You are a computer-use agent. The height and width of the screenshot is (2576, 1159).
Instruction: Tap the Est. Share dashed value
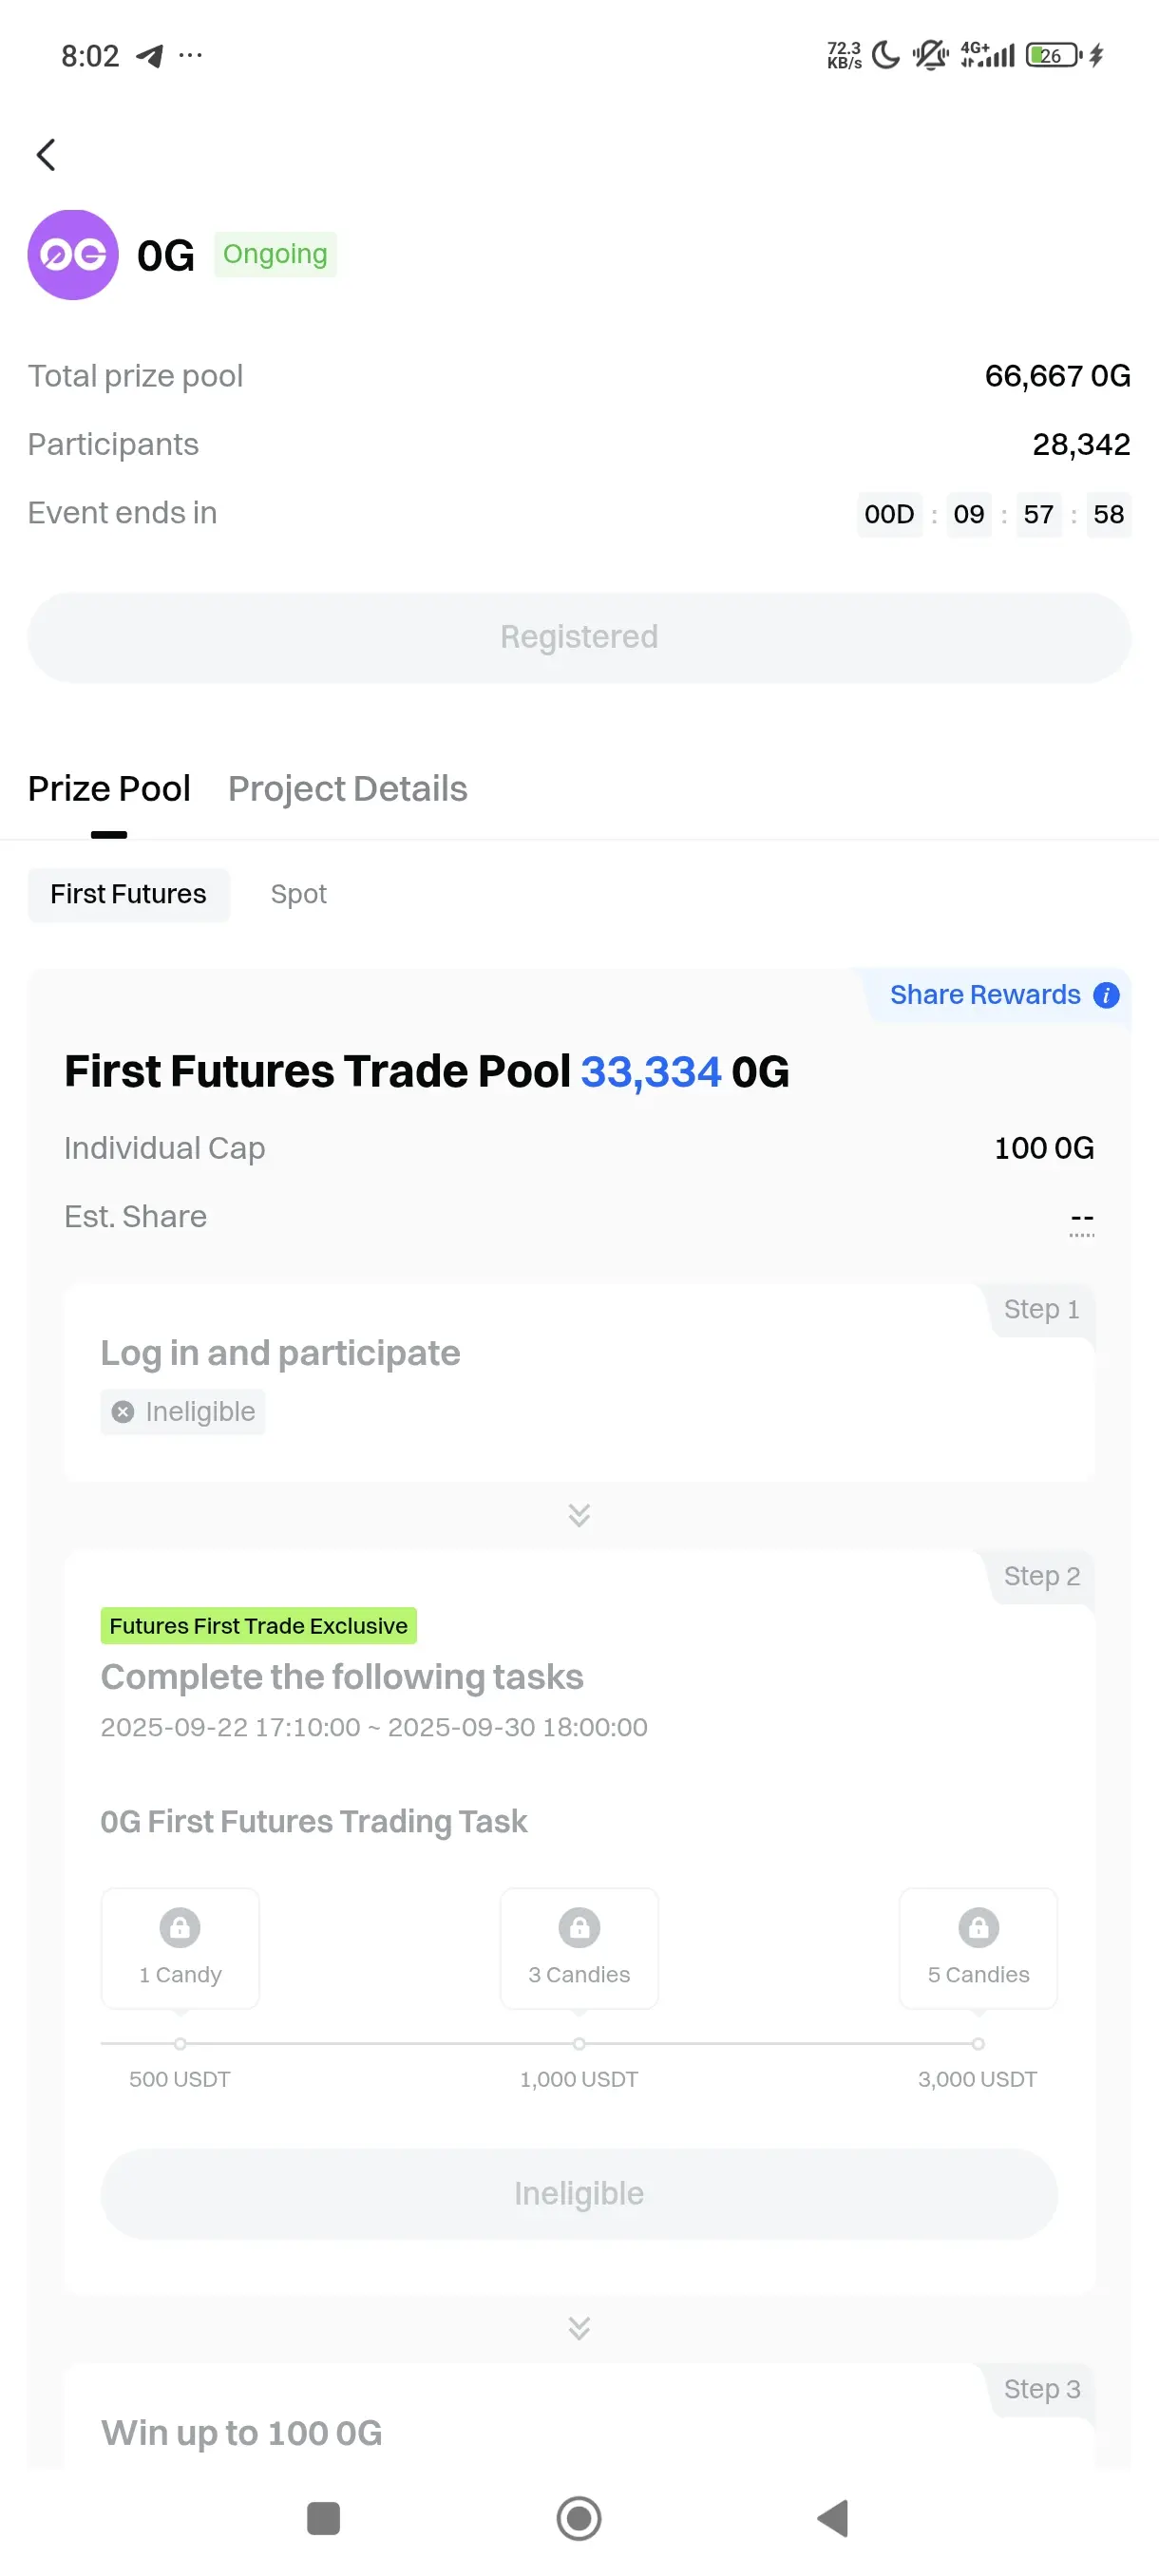(1081, 1219)
